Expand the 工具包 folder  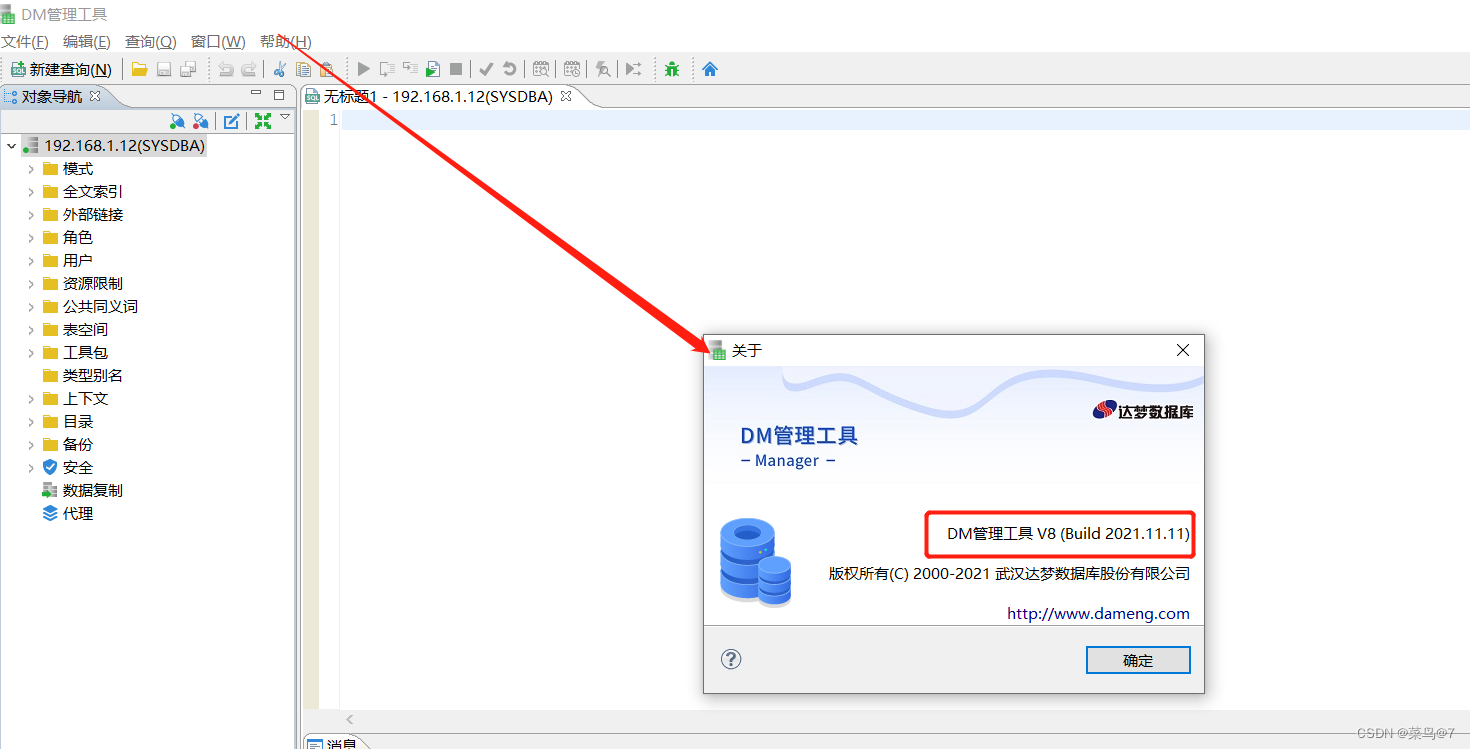point(31,353)
